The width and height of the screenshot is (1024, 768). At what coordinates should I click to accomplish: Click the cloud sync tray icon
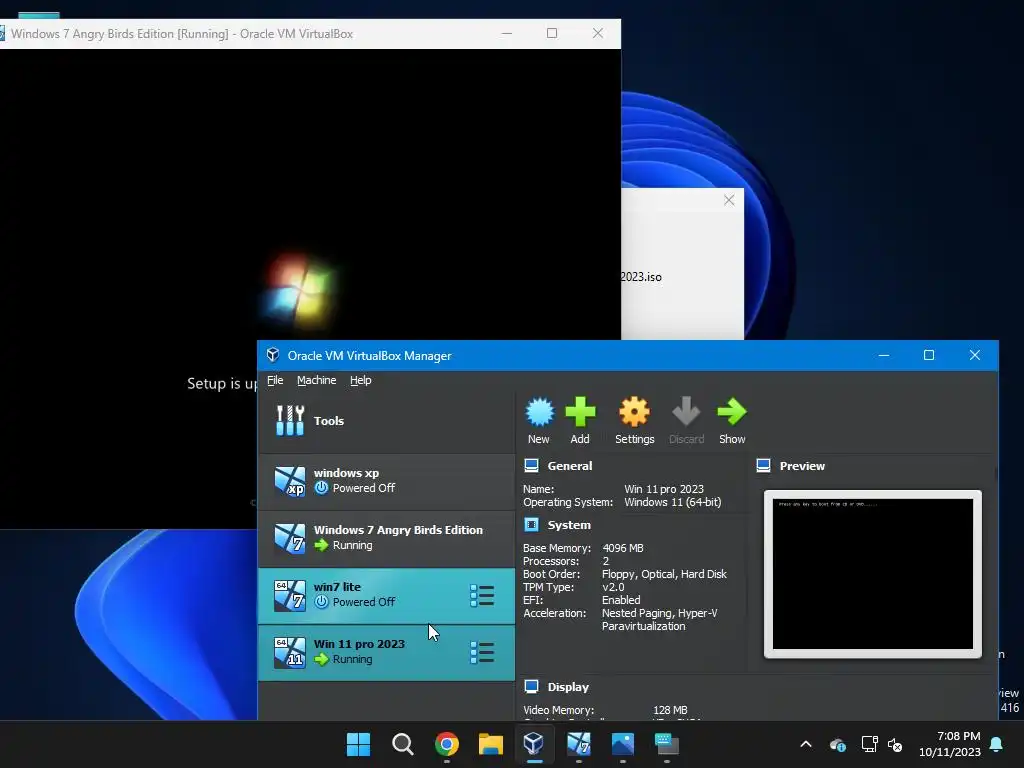[x=838, y=744]
